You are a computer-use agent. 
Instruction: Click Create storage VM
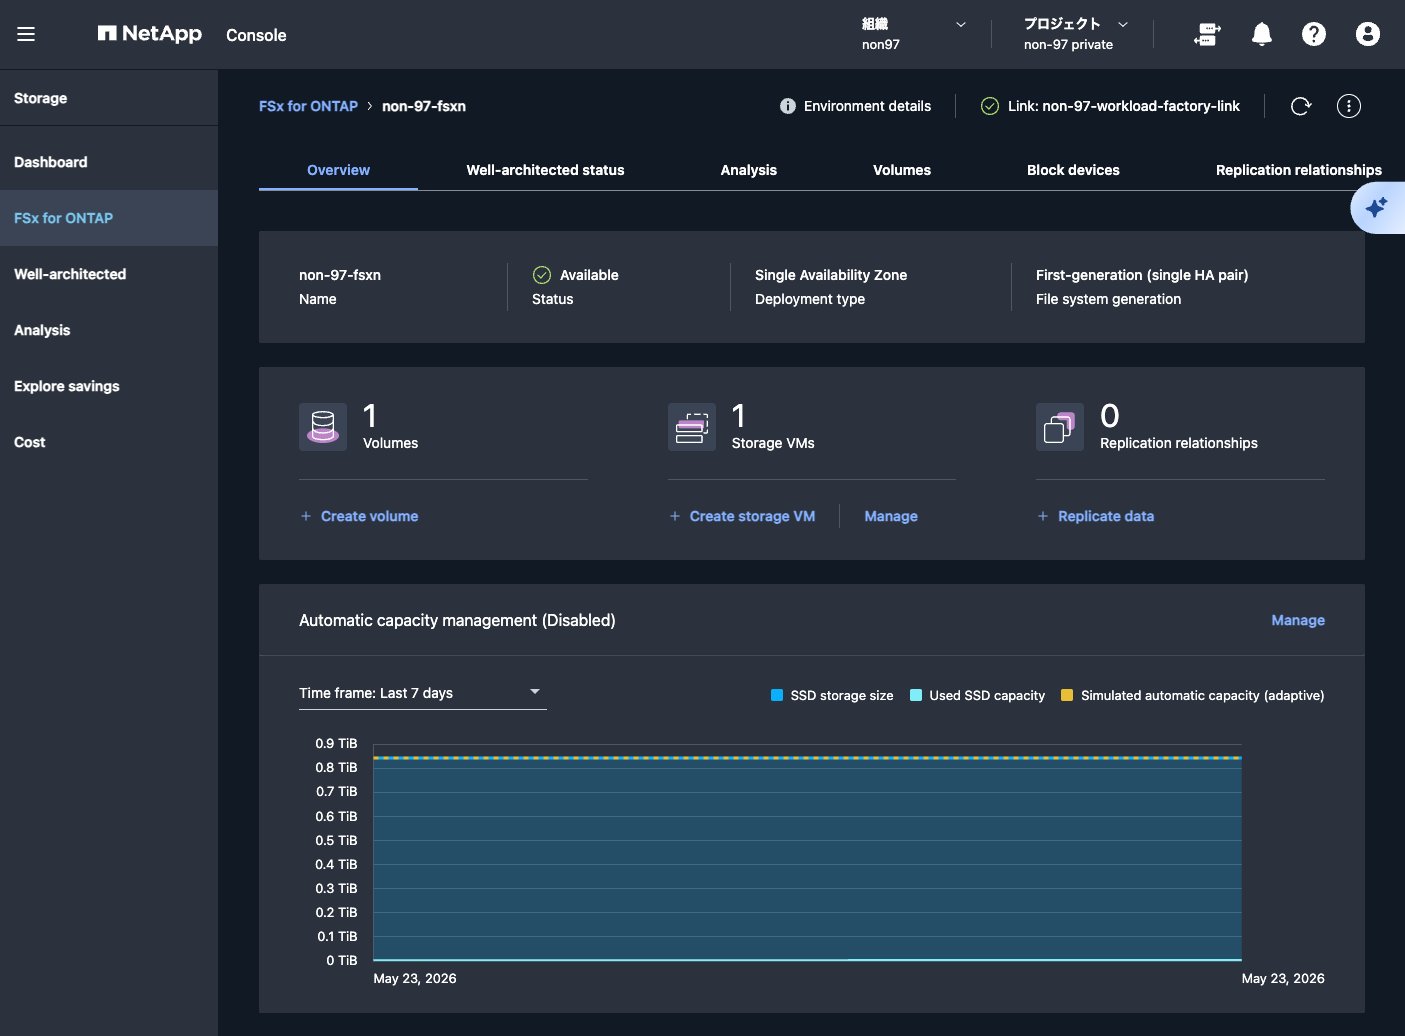[x=752, y=516]
